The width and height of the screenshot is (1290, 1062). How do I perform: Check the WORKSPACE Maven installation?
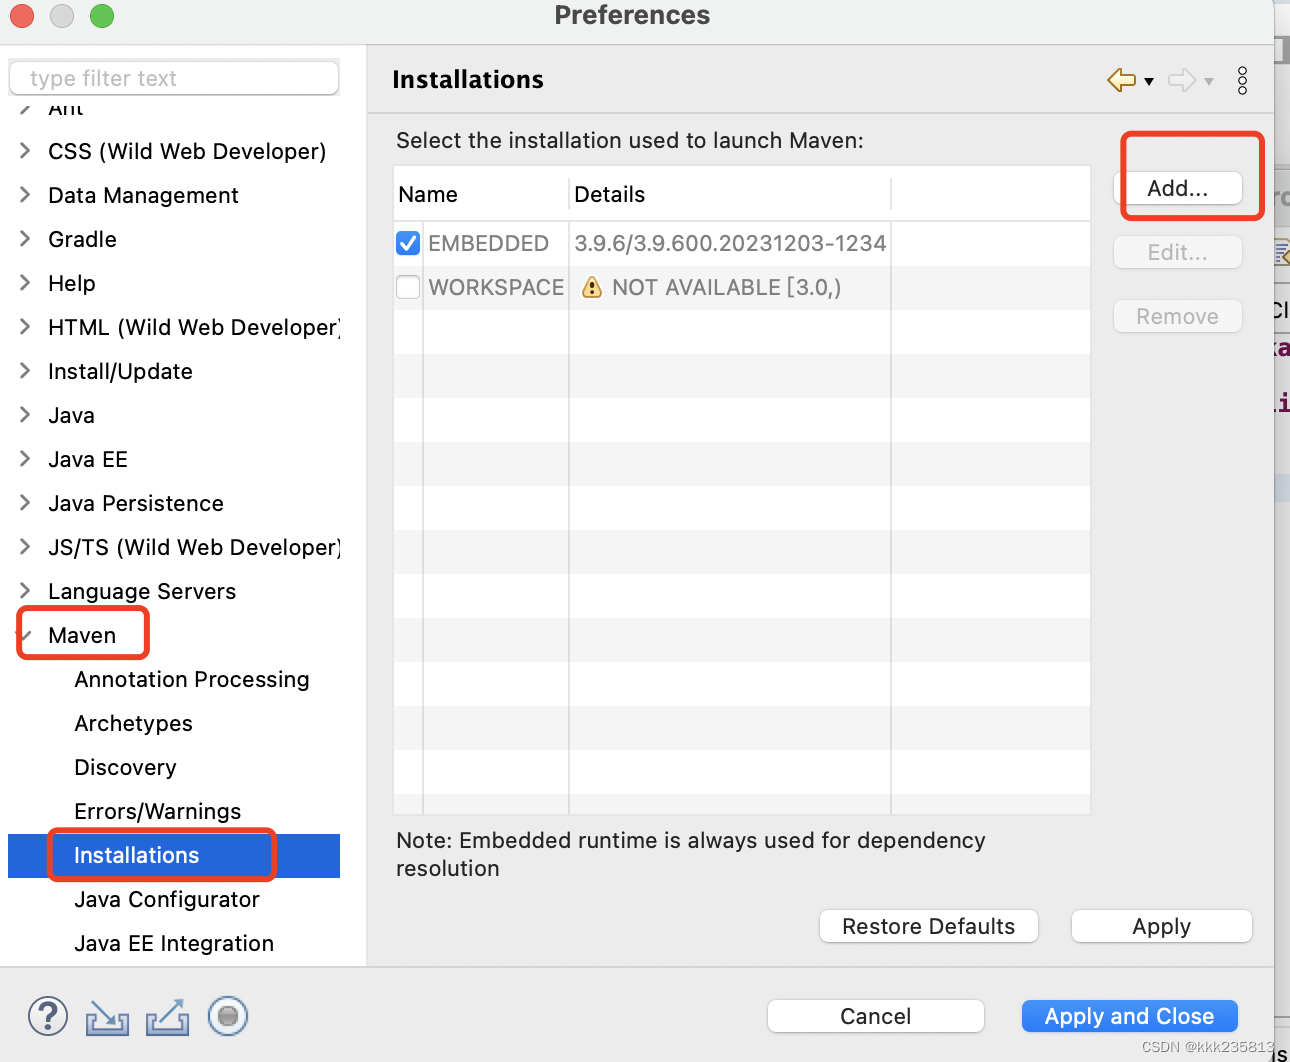coord(407,287)
